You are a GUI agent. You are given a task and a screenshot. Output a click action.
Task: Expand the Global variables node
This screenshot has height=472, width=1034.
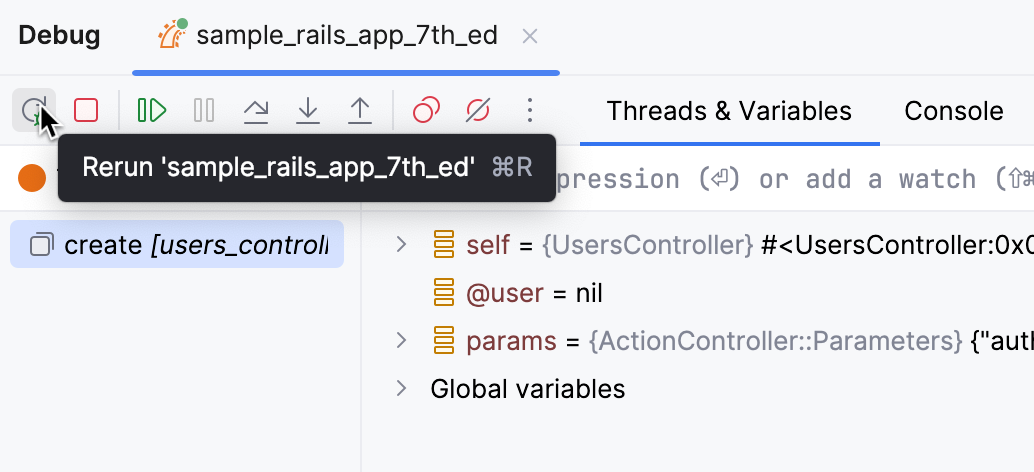402,388
